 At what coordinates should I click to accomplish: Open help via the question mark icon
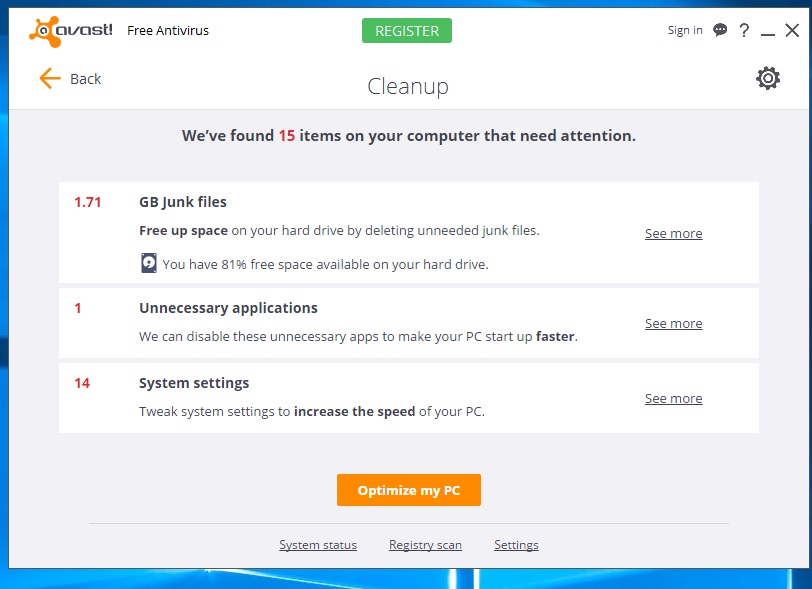tap(744, 30)
